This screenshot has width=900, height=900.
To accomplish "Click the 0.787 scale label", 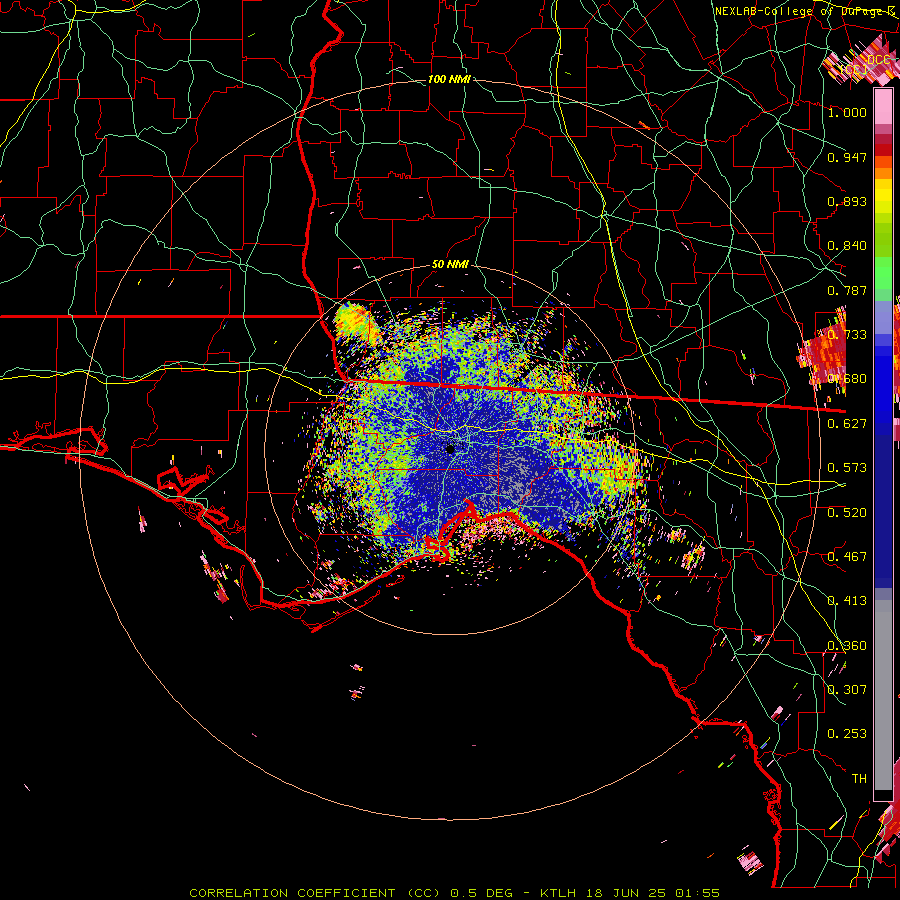I will point(847,290).
